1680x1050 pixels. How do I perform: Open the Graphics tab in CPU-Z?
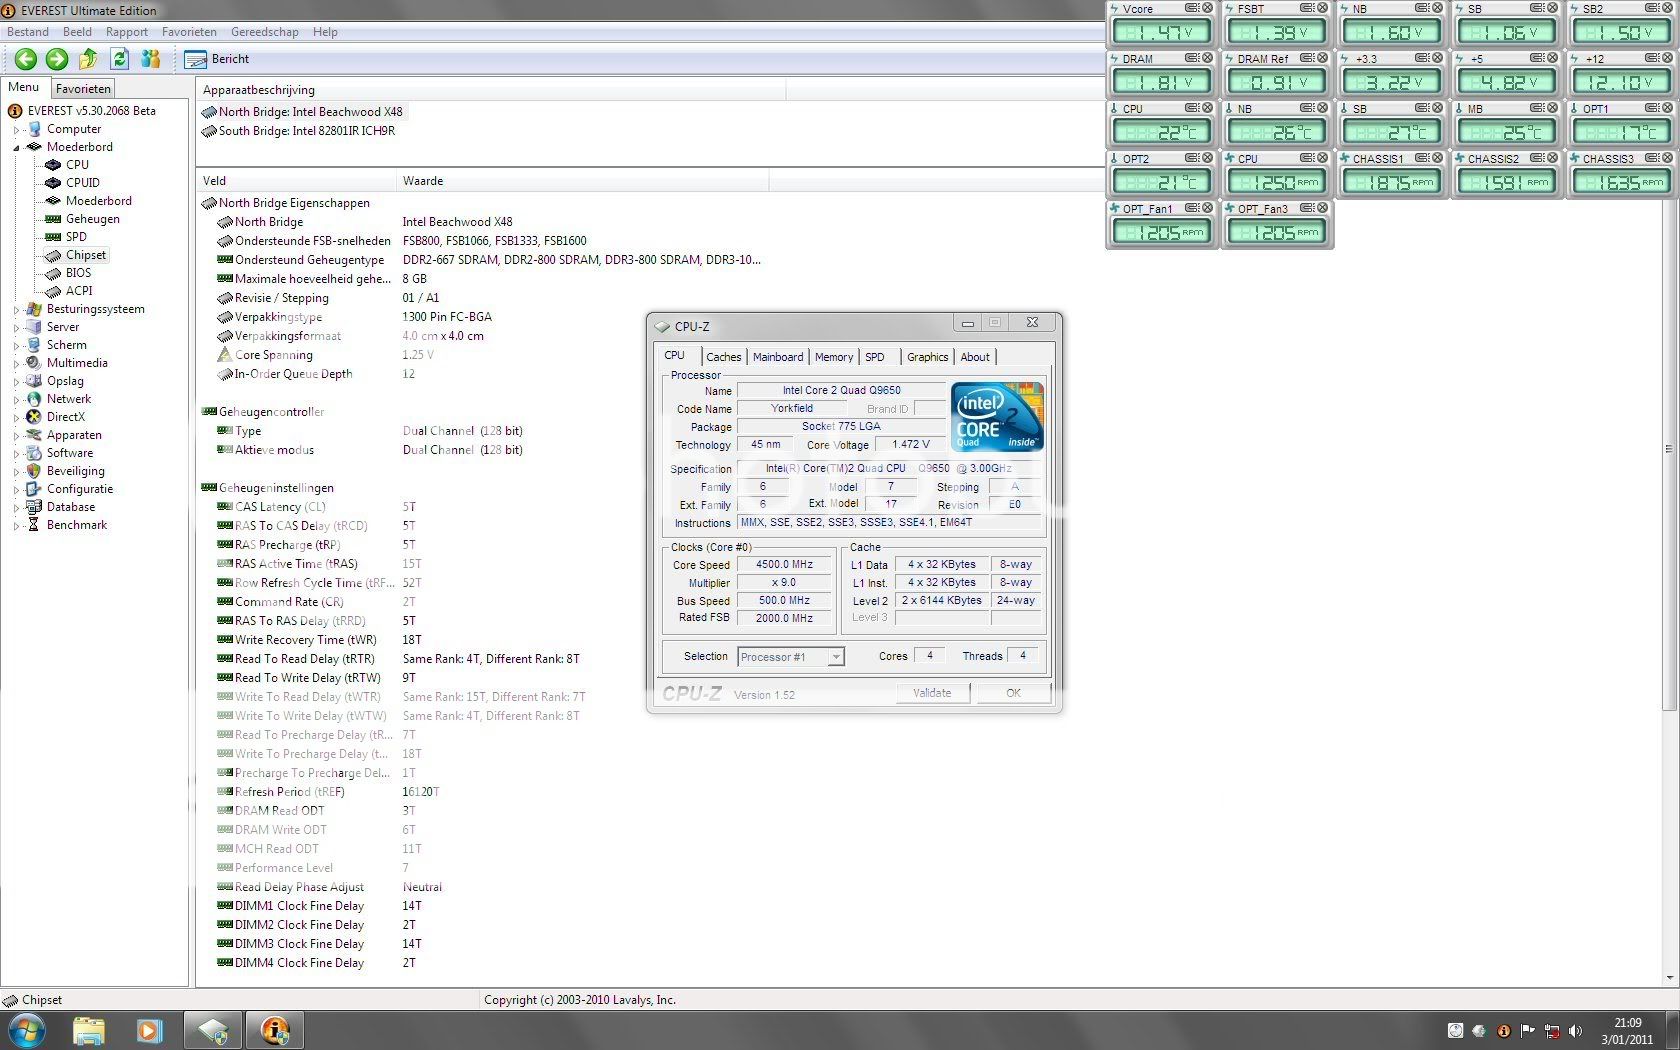click(928, 357)
